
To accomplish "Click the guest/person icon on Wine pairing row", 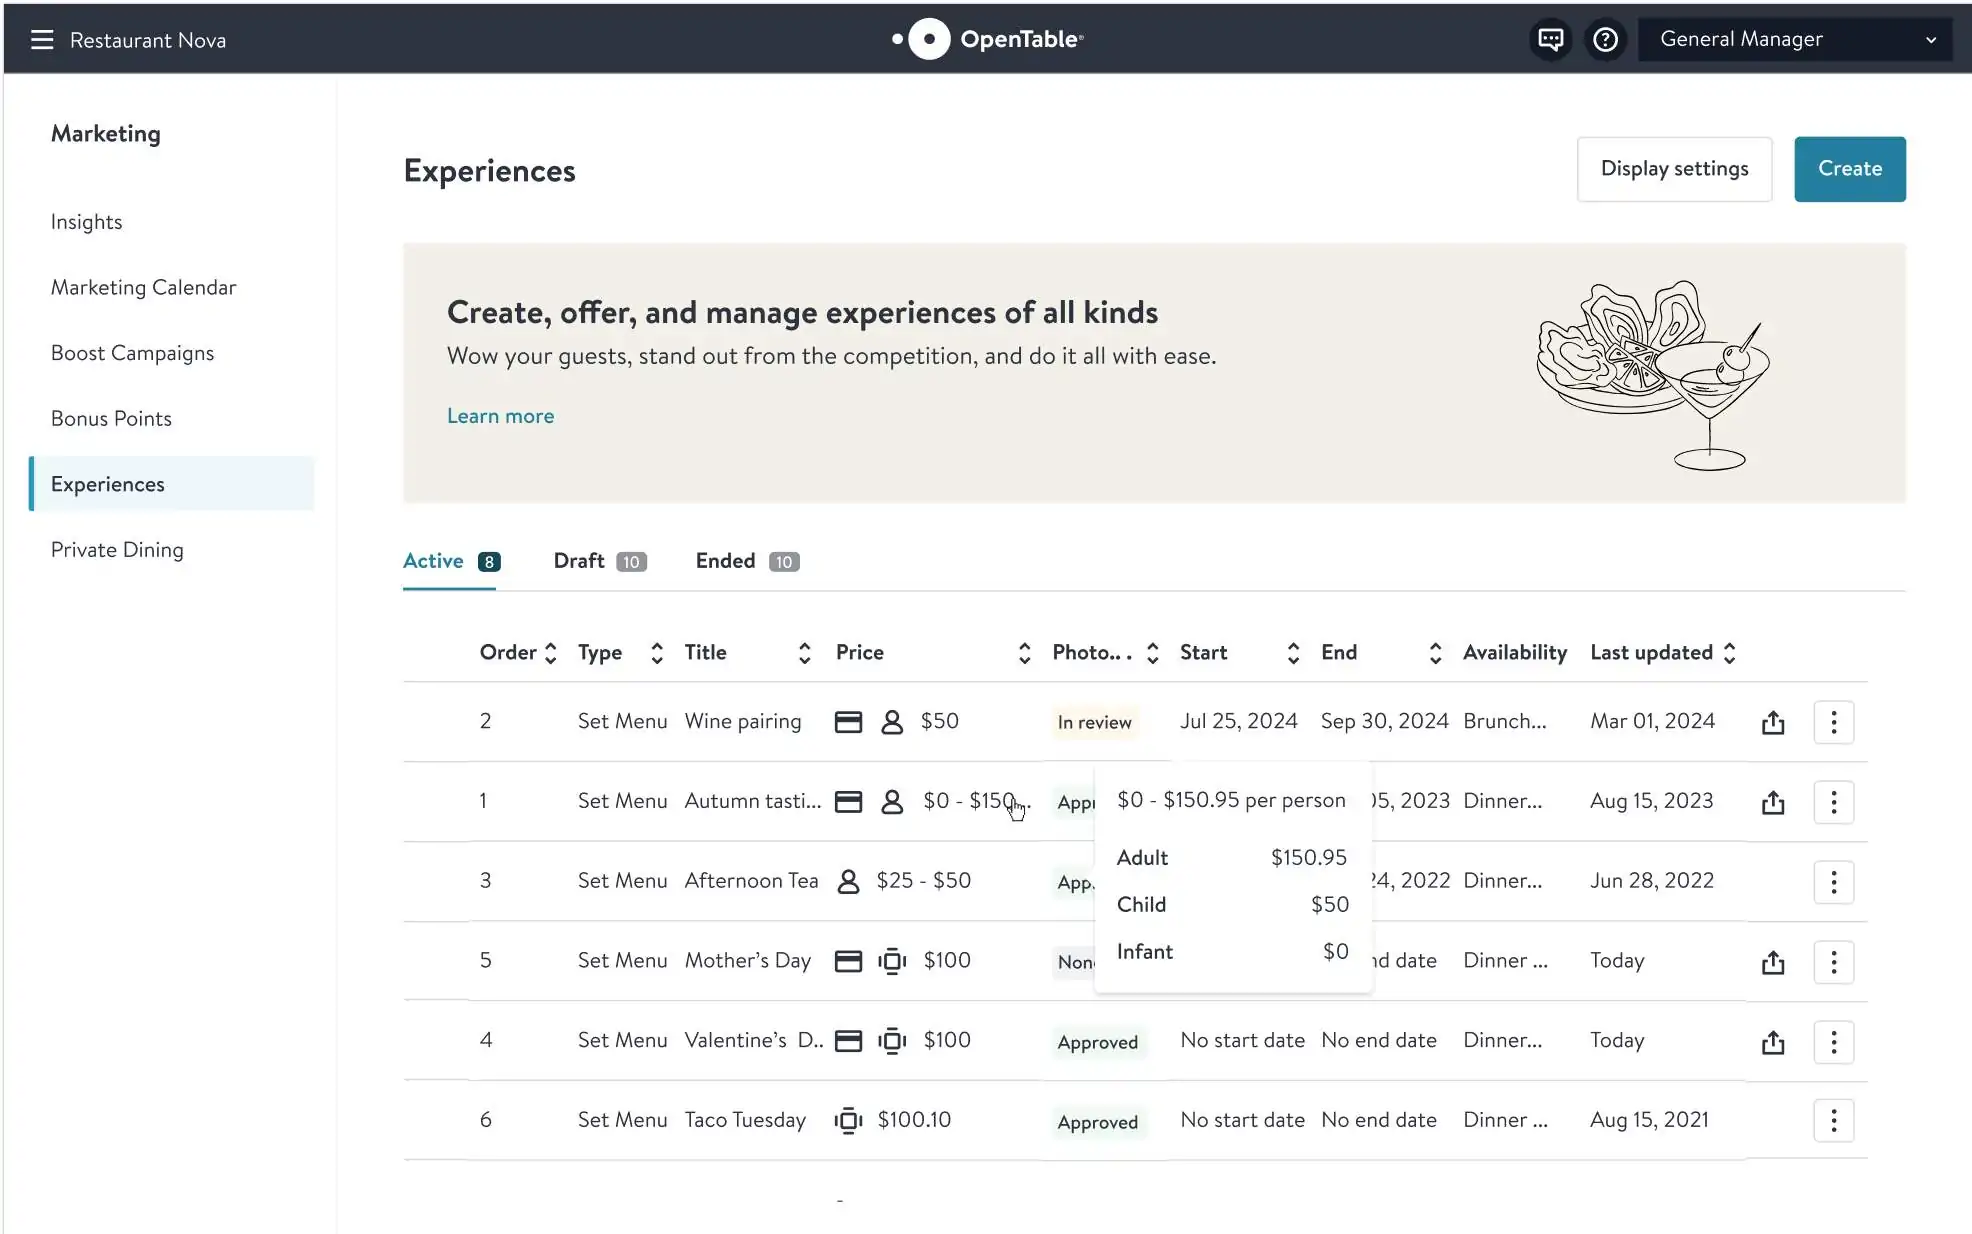I will (x=891, y=721).
